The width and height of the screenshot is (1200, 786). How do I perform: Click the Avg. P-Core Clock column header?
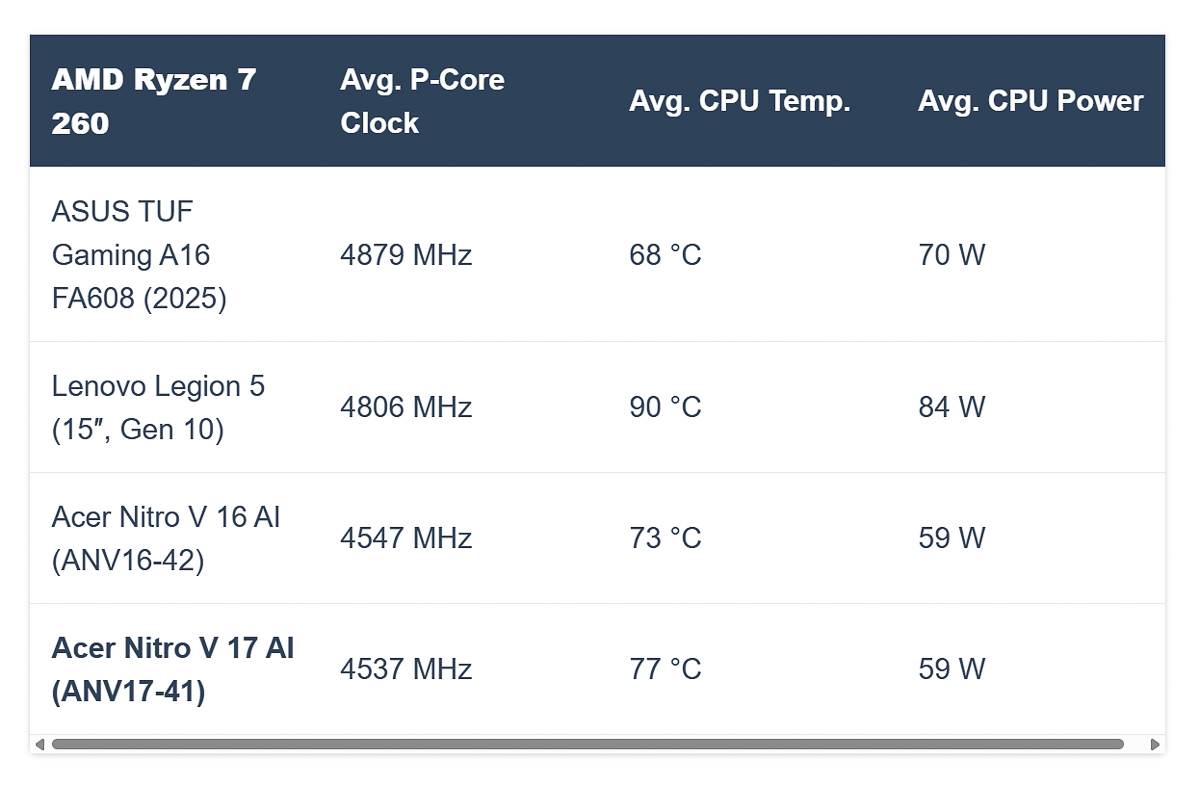(422, 100)
